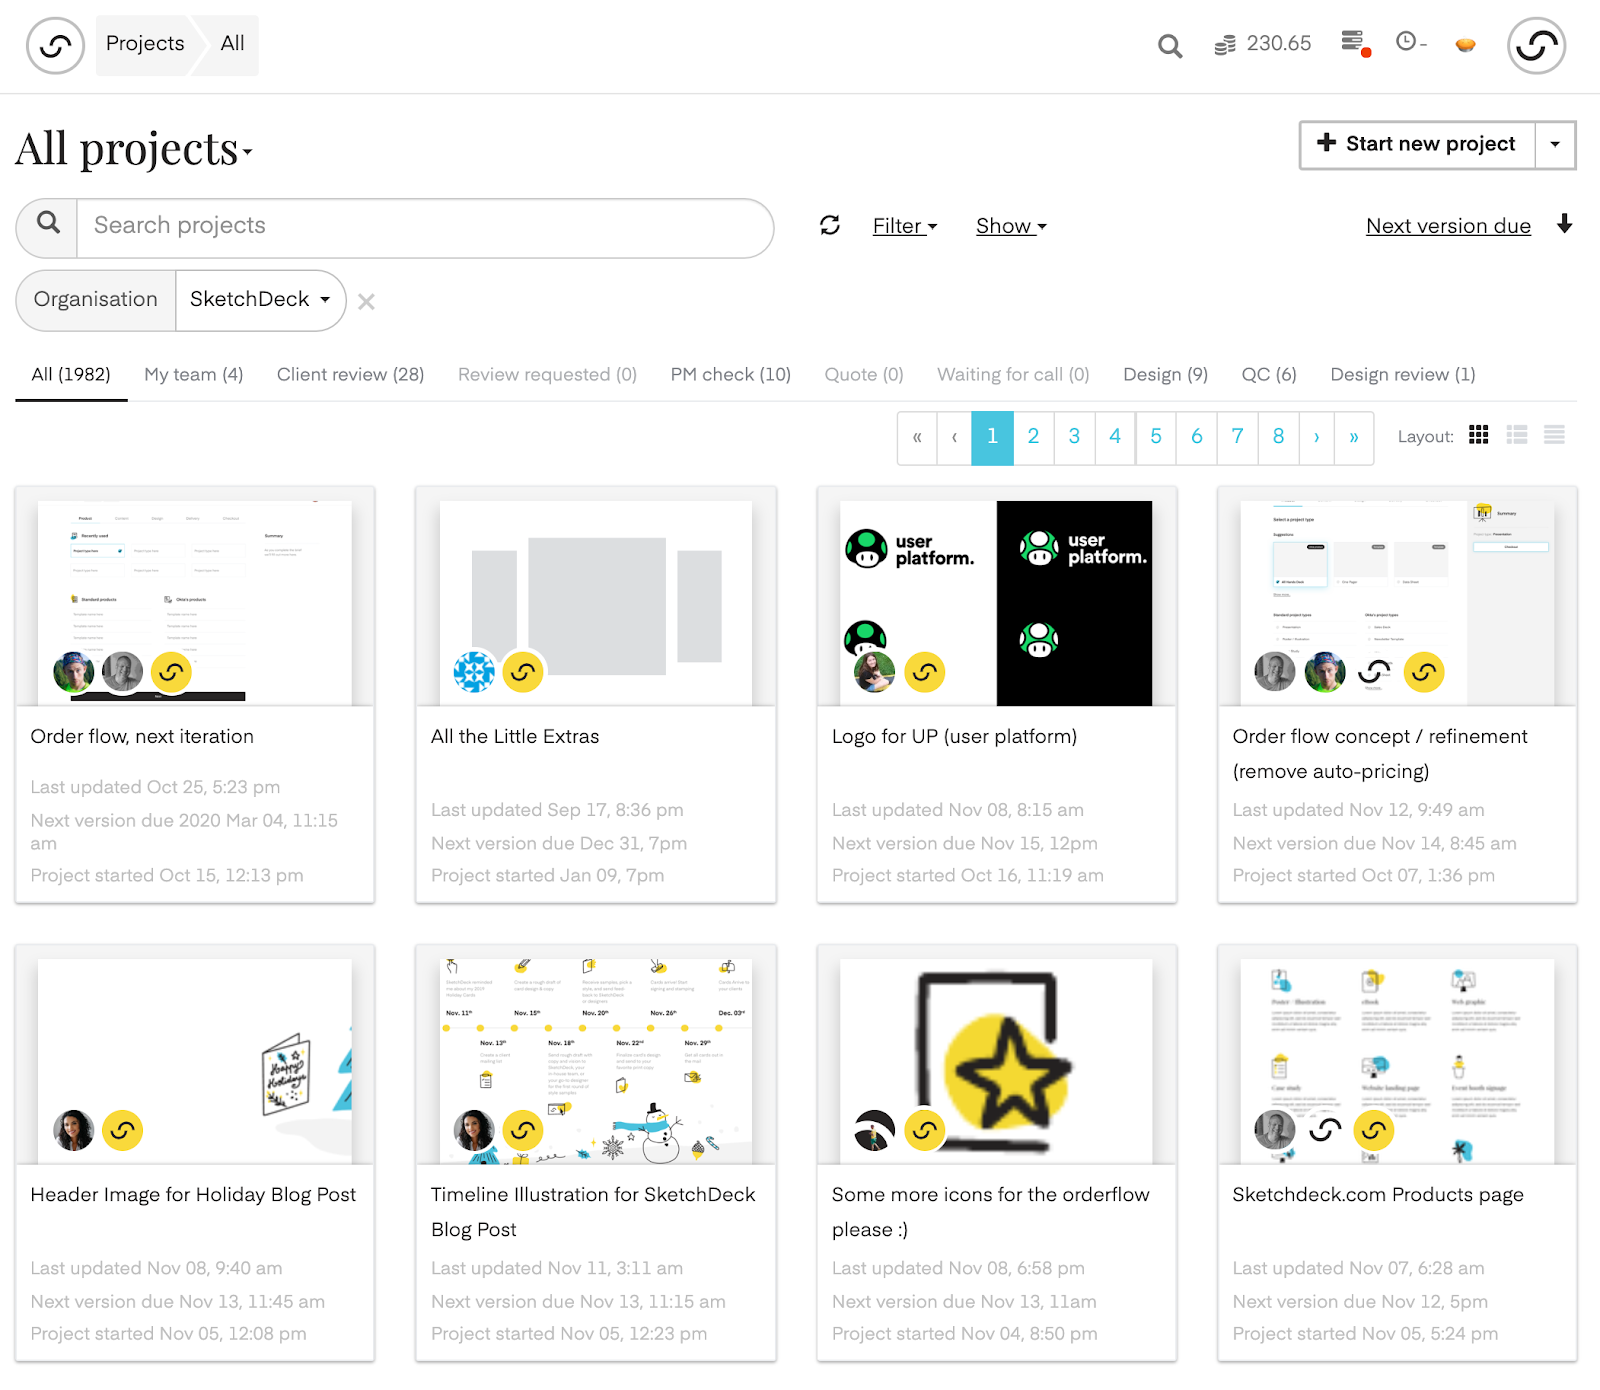Select the Waiting for call (0) tab
This screenshot has height=1390, width=1600.
pos(1013,374)
